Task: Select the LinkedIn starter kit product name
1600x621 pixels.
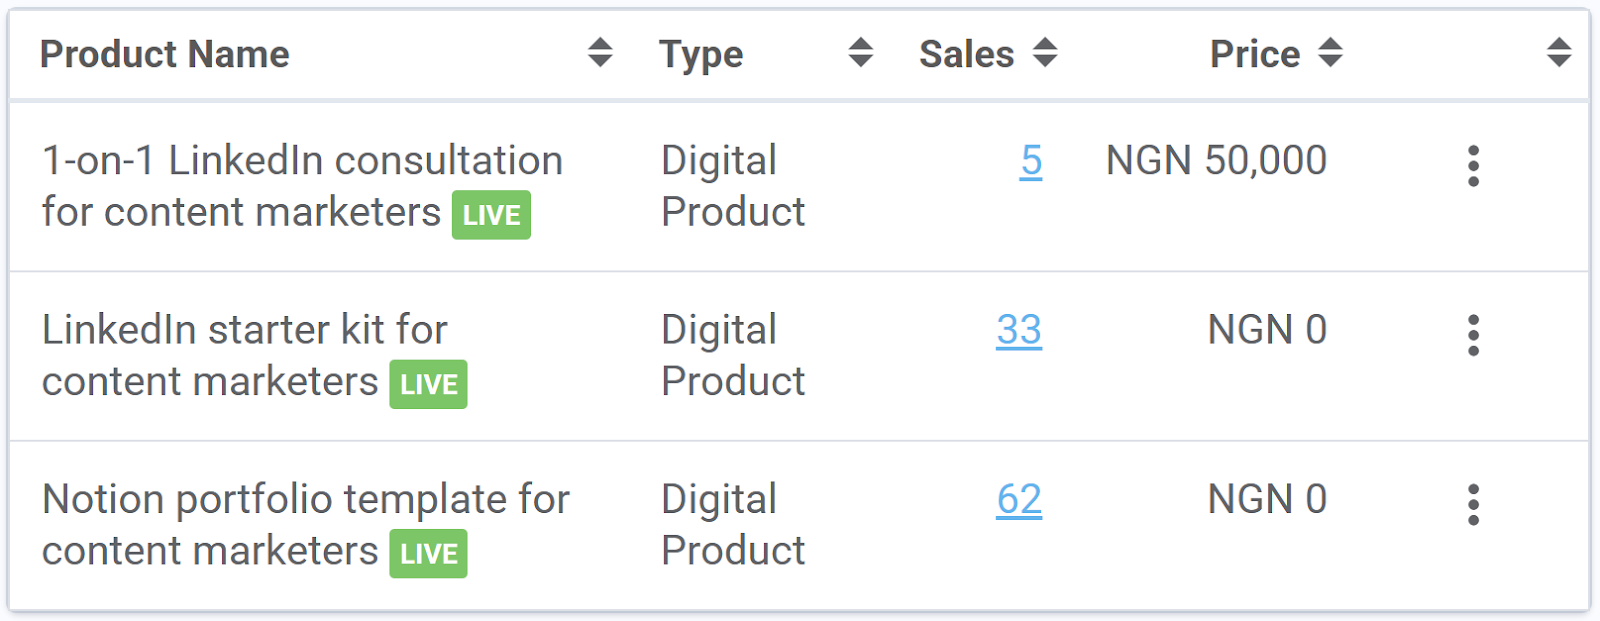Action: pos(244,330)
